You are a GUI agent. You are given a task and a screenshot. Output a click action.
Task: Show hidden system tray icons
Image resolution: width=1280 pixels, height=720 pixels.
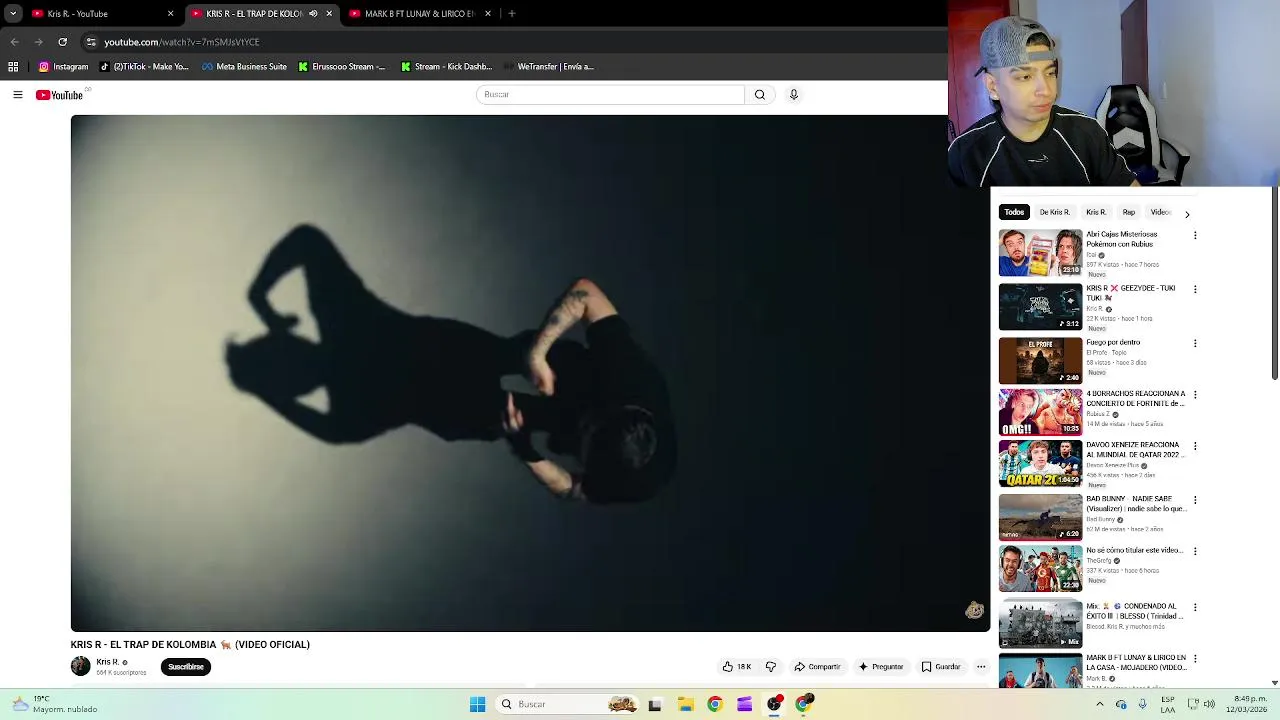point(1100,704)
